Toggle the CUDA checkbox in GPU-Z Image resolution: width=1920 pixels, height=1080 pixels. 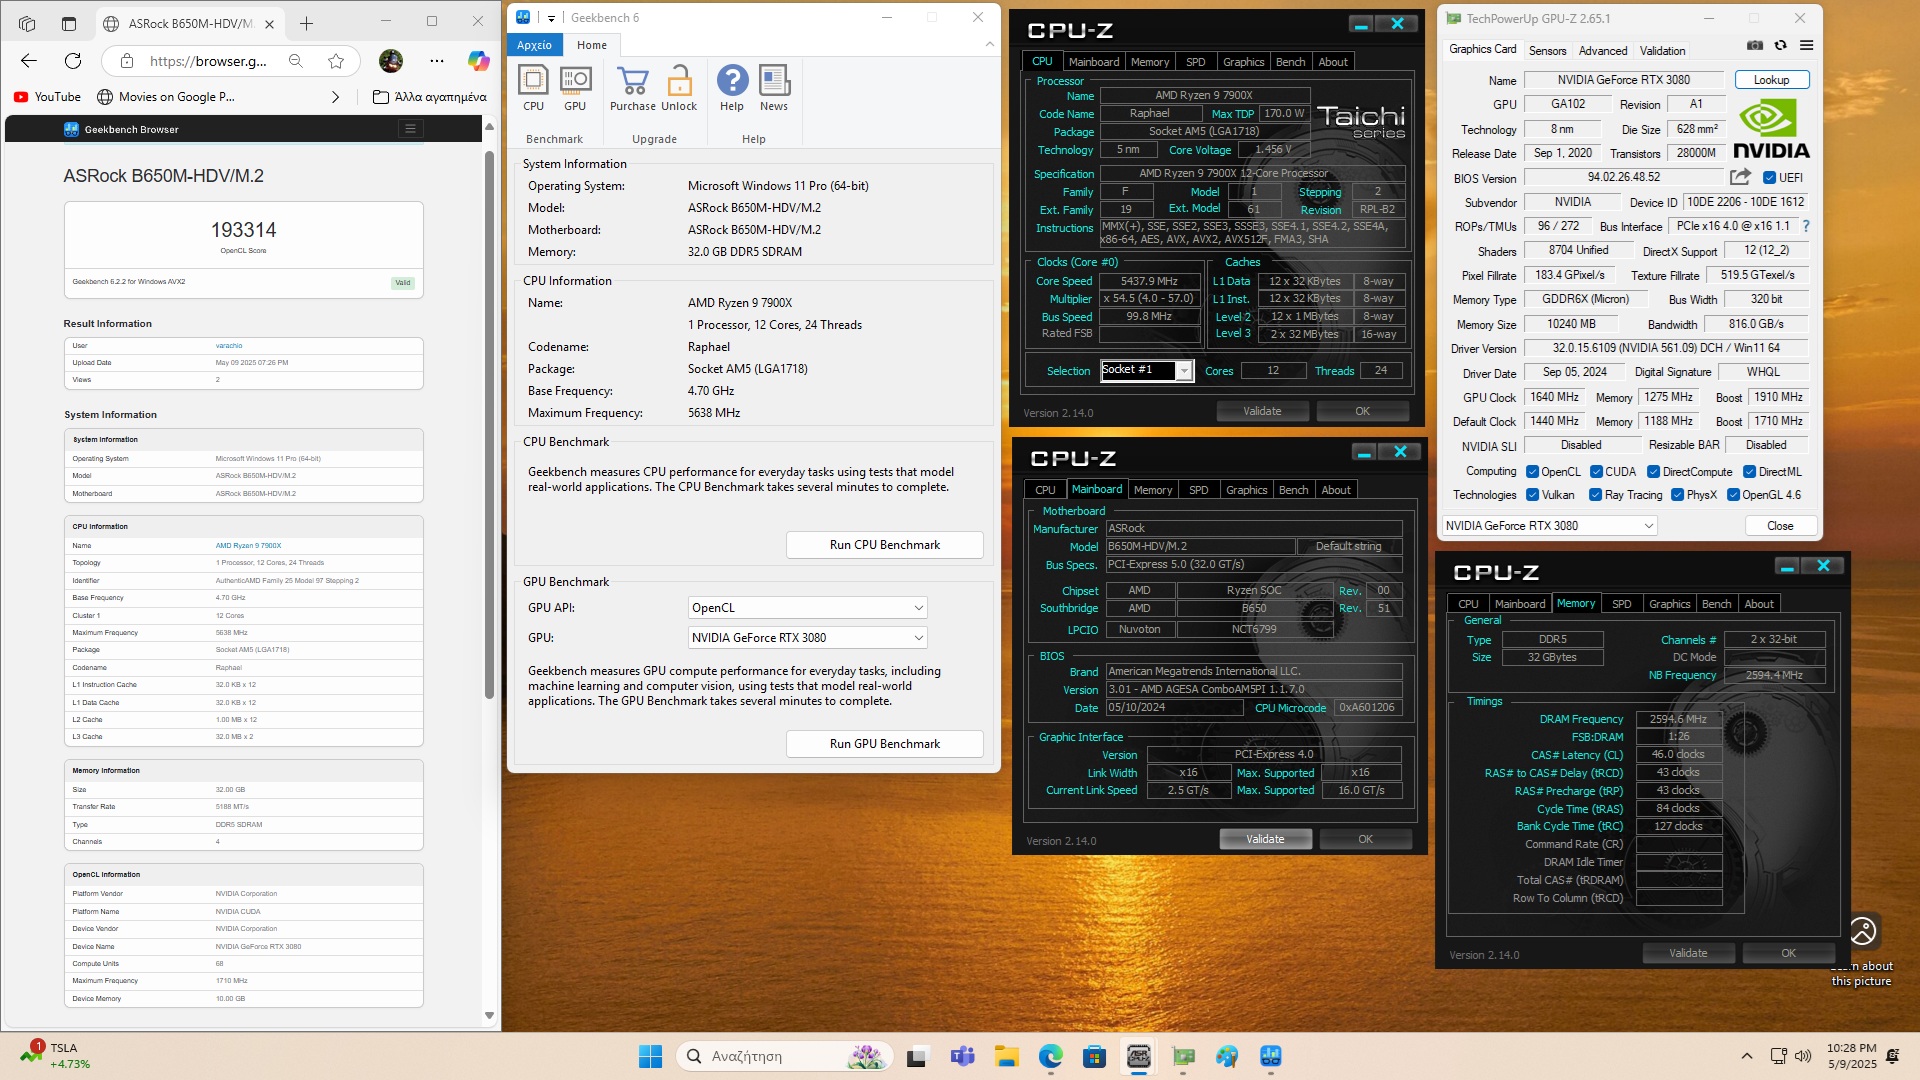pyautogui.click(x=1596, y=472)
